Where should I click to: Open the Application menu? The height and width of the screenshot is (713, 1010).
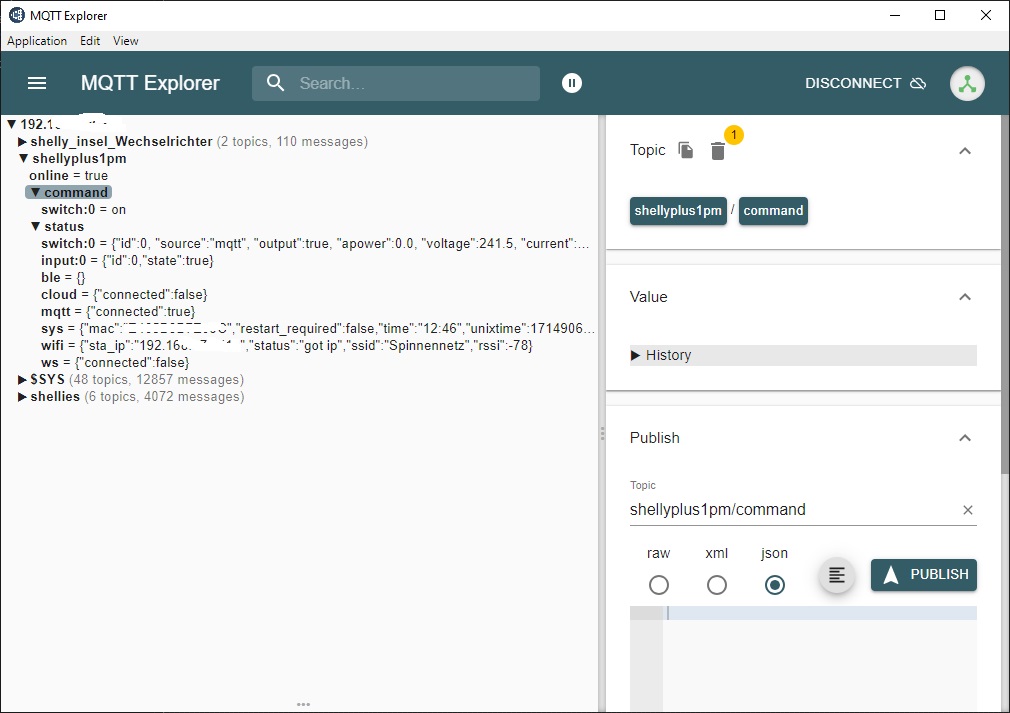(37, 41)
